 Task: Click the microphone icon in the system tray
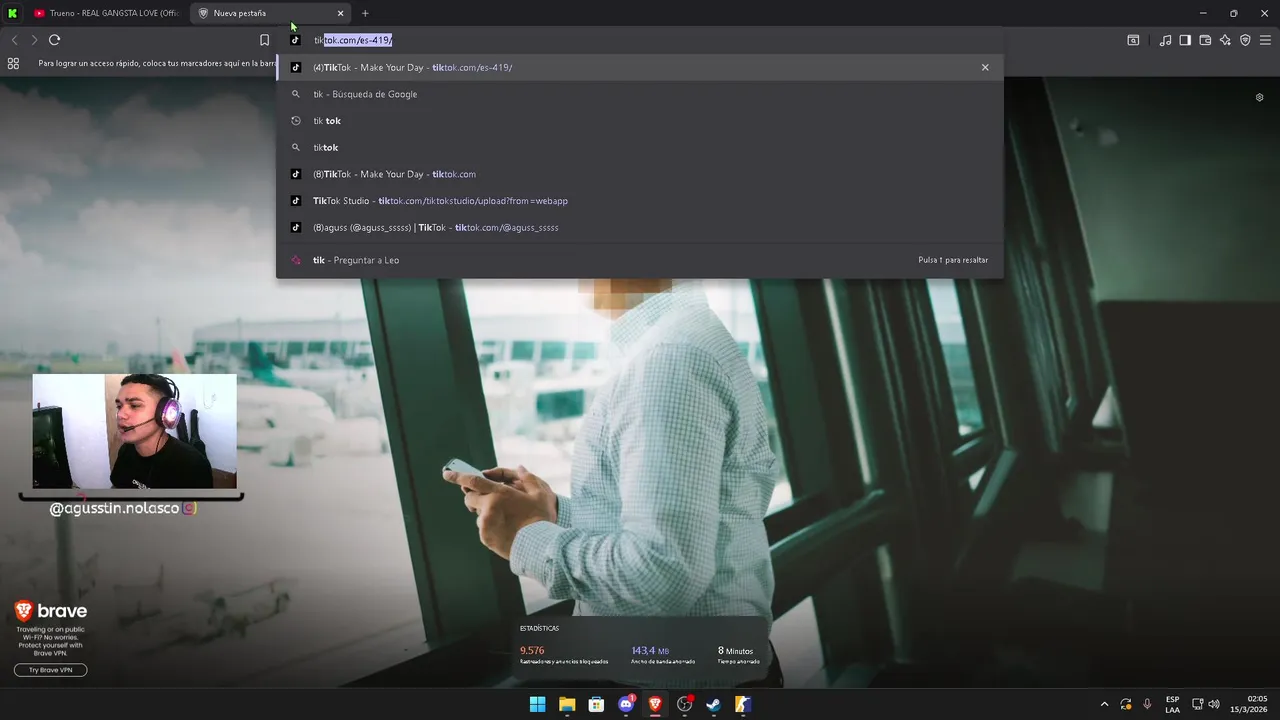pyautogui.click(x=1147, y=704)
